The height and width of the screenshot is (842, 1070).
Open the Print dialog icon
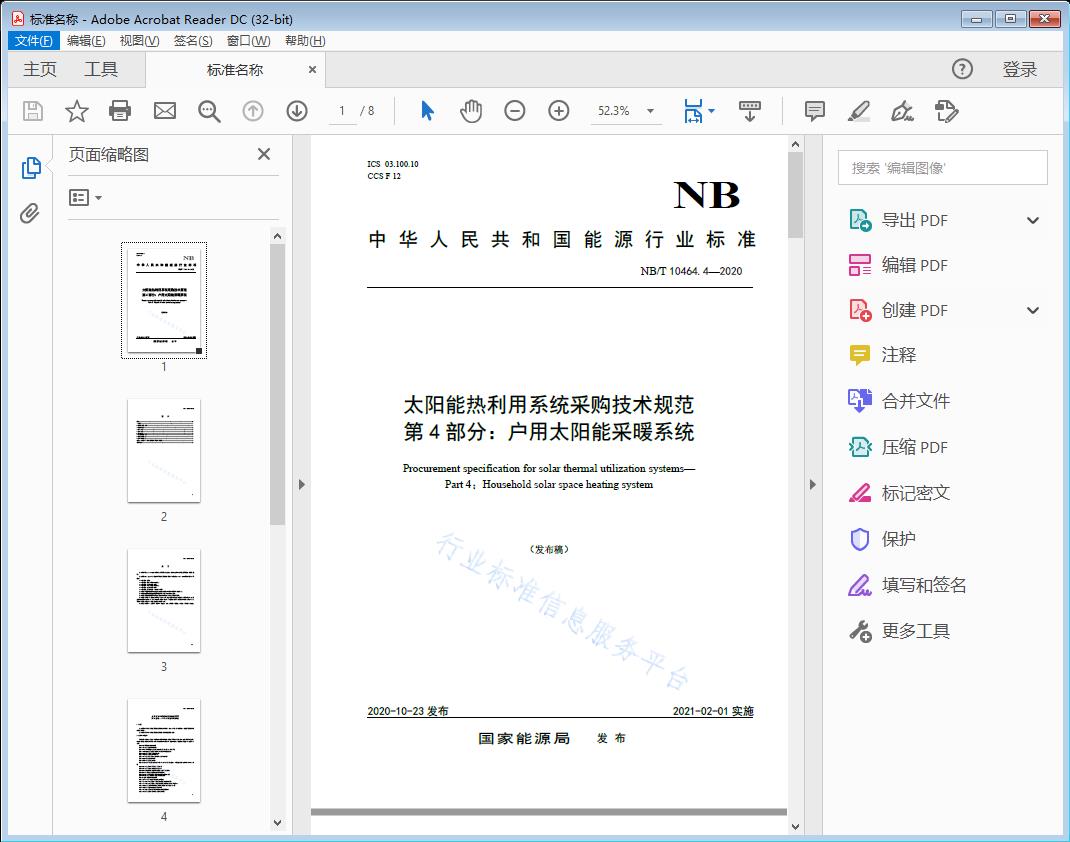(120, 111)
